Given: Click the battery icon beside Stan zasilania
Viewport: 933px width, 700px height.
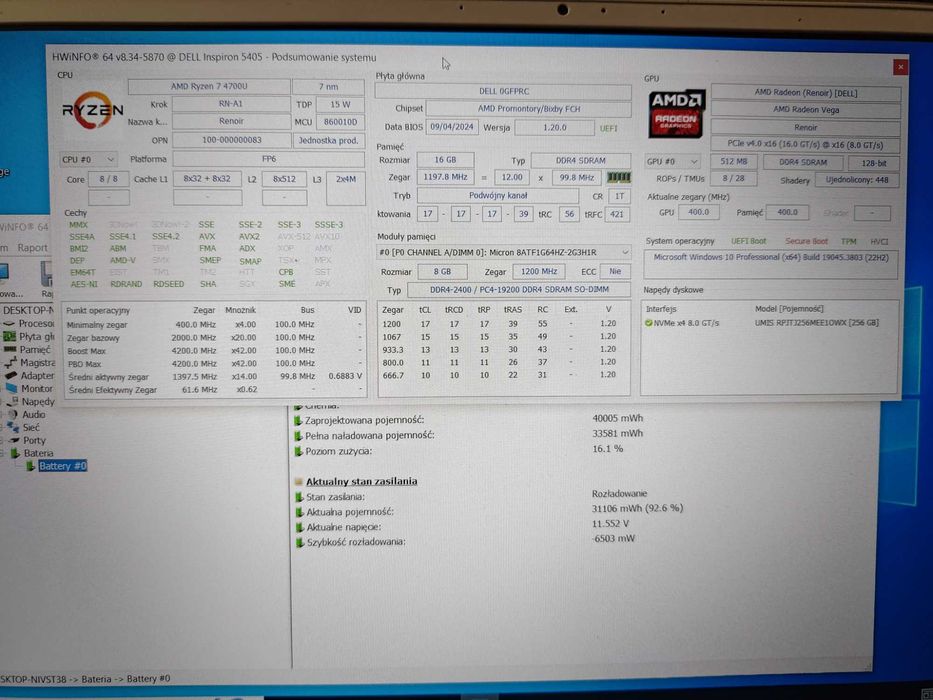Looking at the screenshot, I should pyautogui.click(x=299, y=496).
